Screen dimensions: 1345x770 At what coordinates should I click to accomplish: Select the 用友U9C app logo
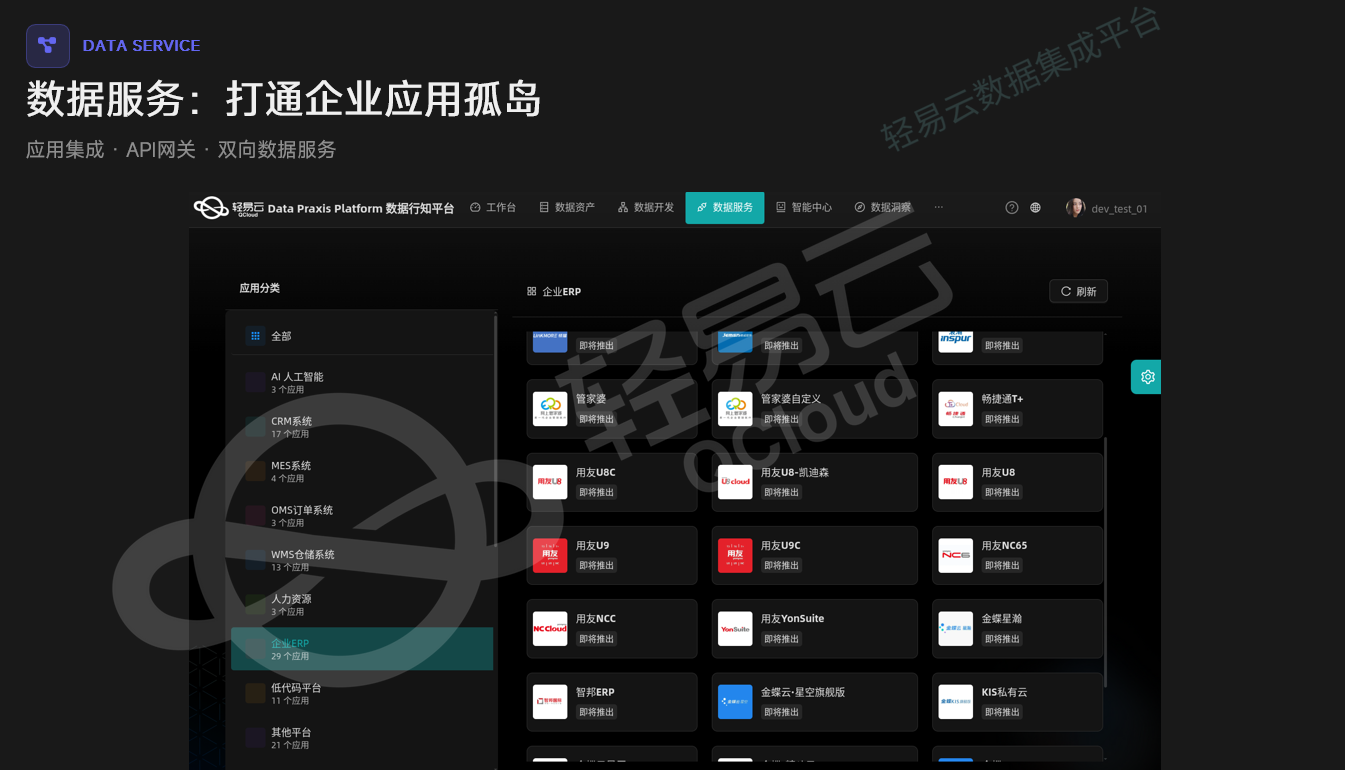pos(735,556)
